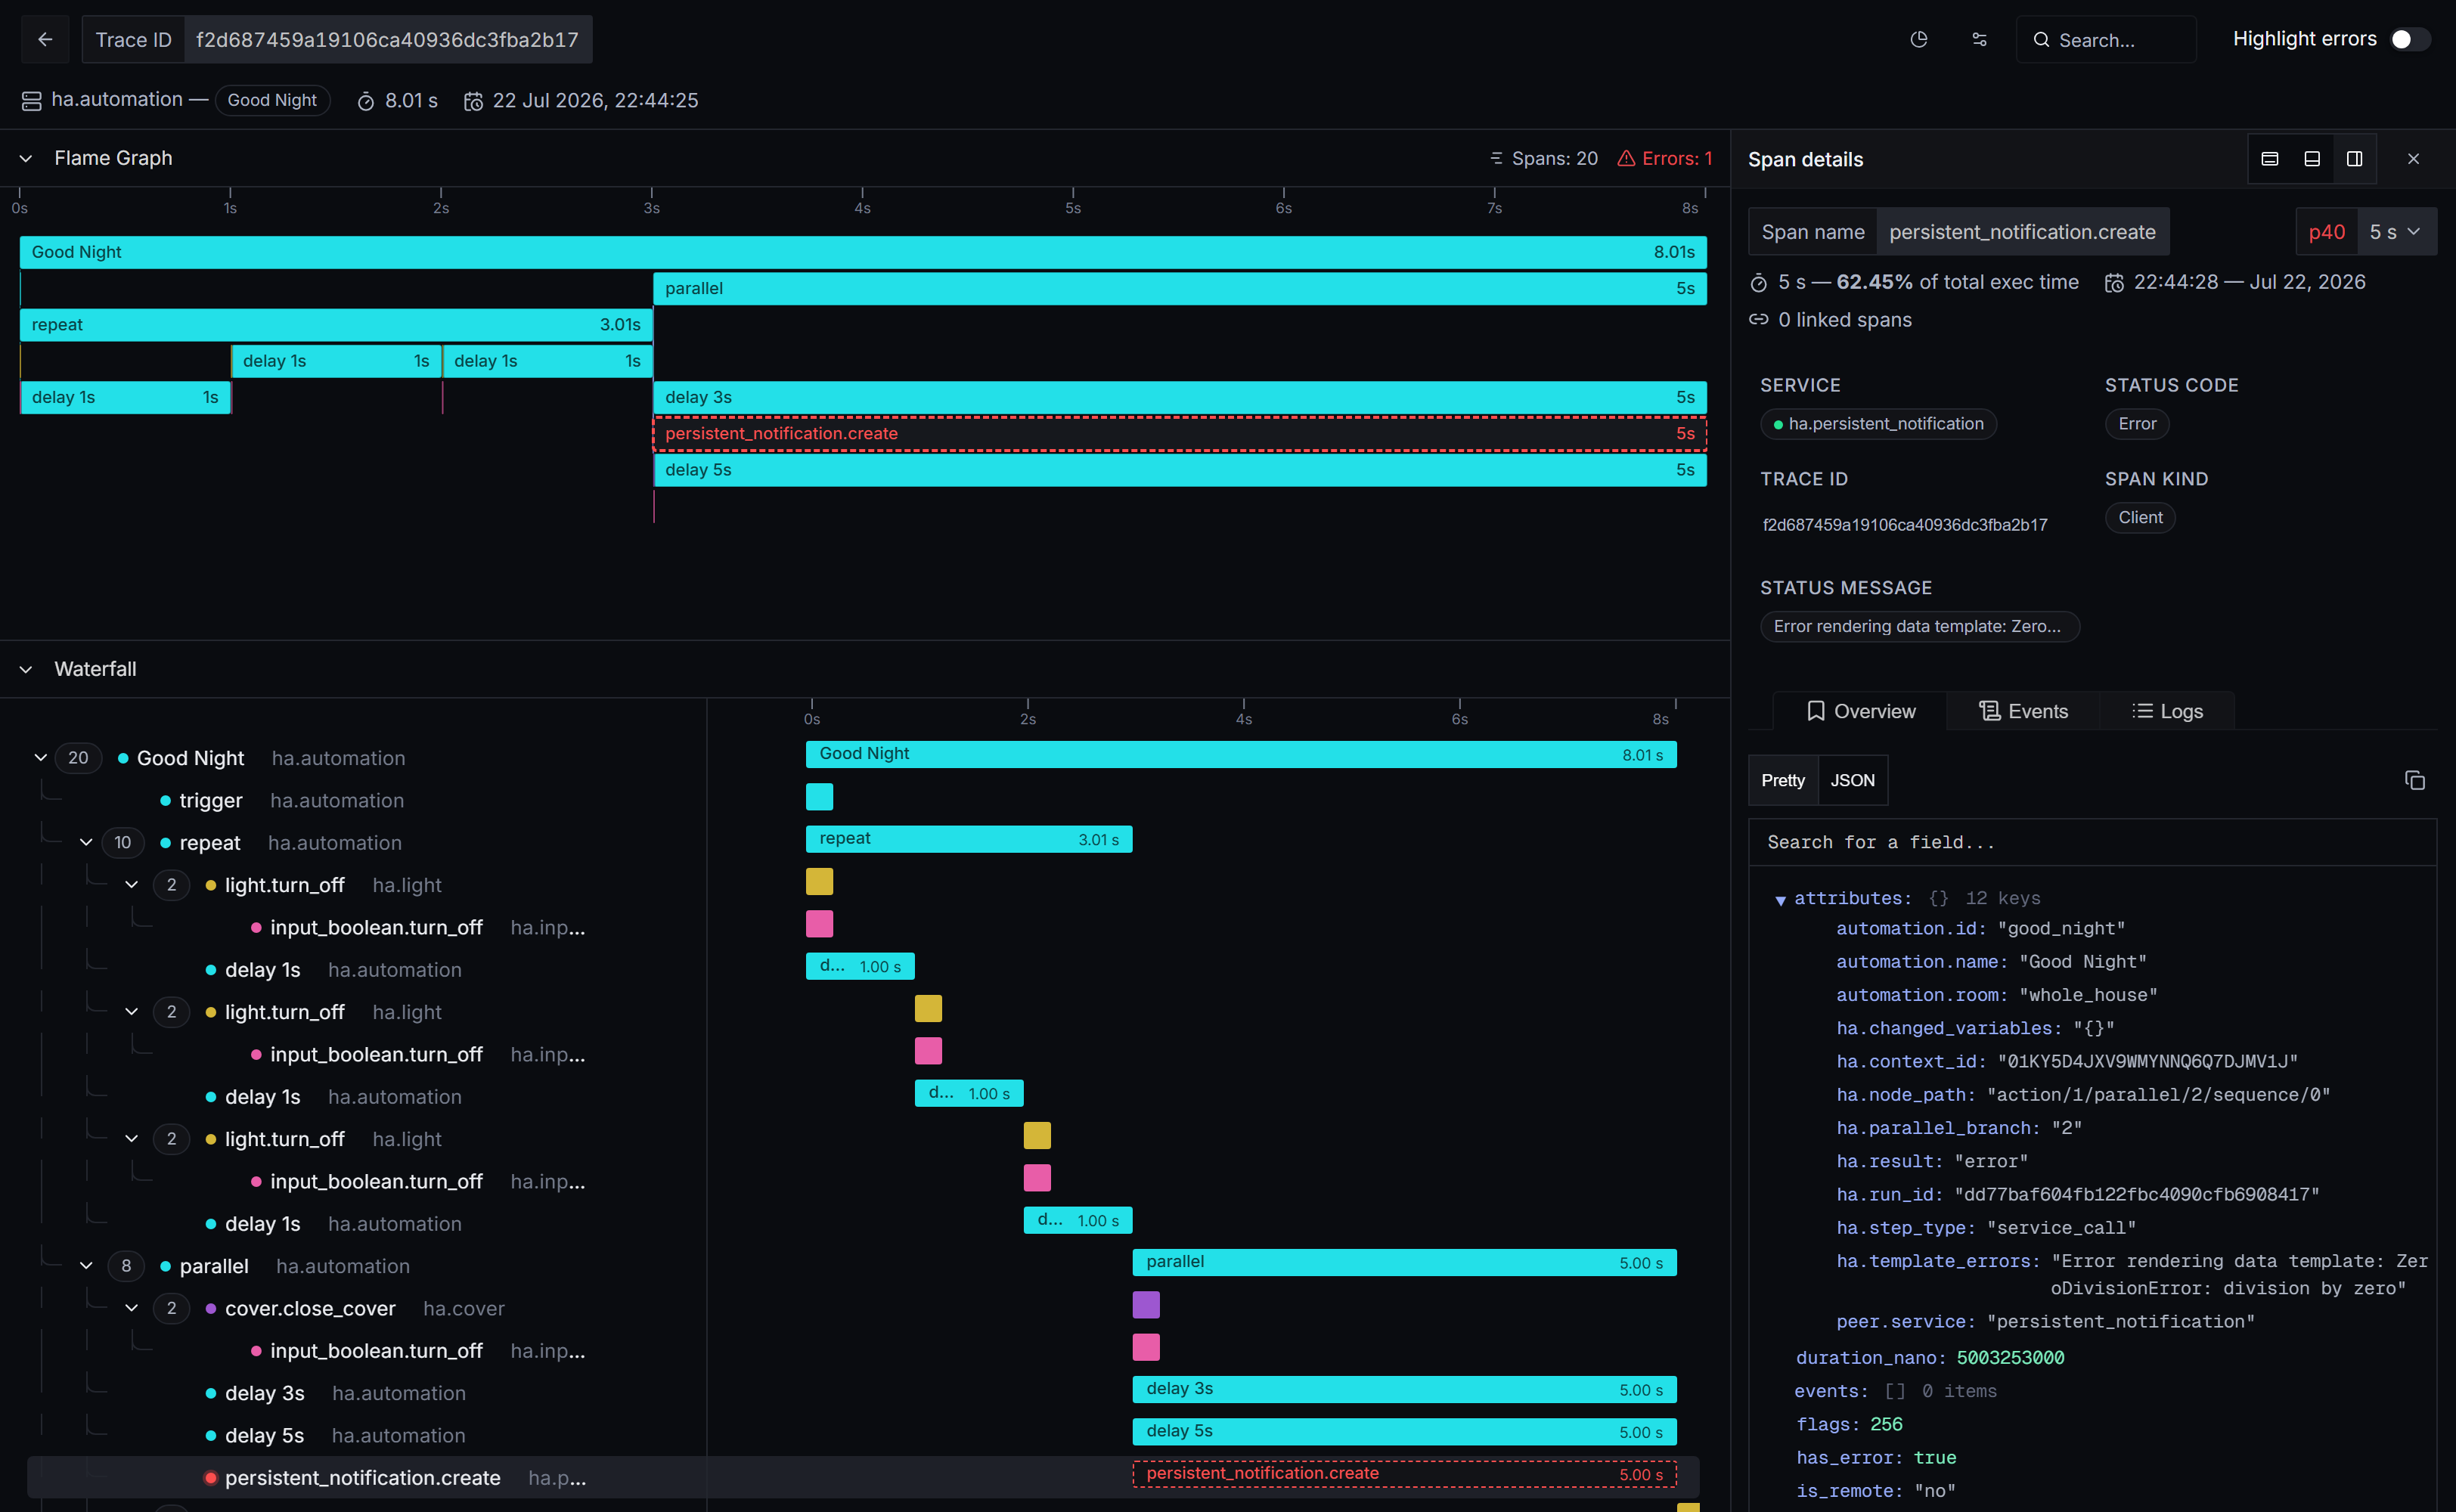Click the repeat waterfall bar labeled 3.01 s
Image resolution: width=2456 pixels, height=1512 pixels.
click(969, 839)
